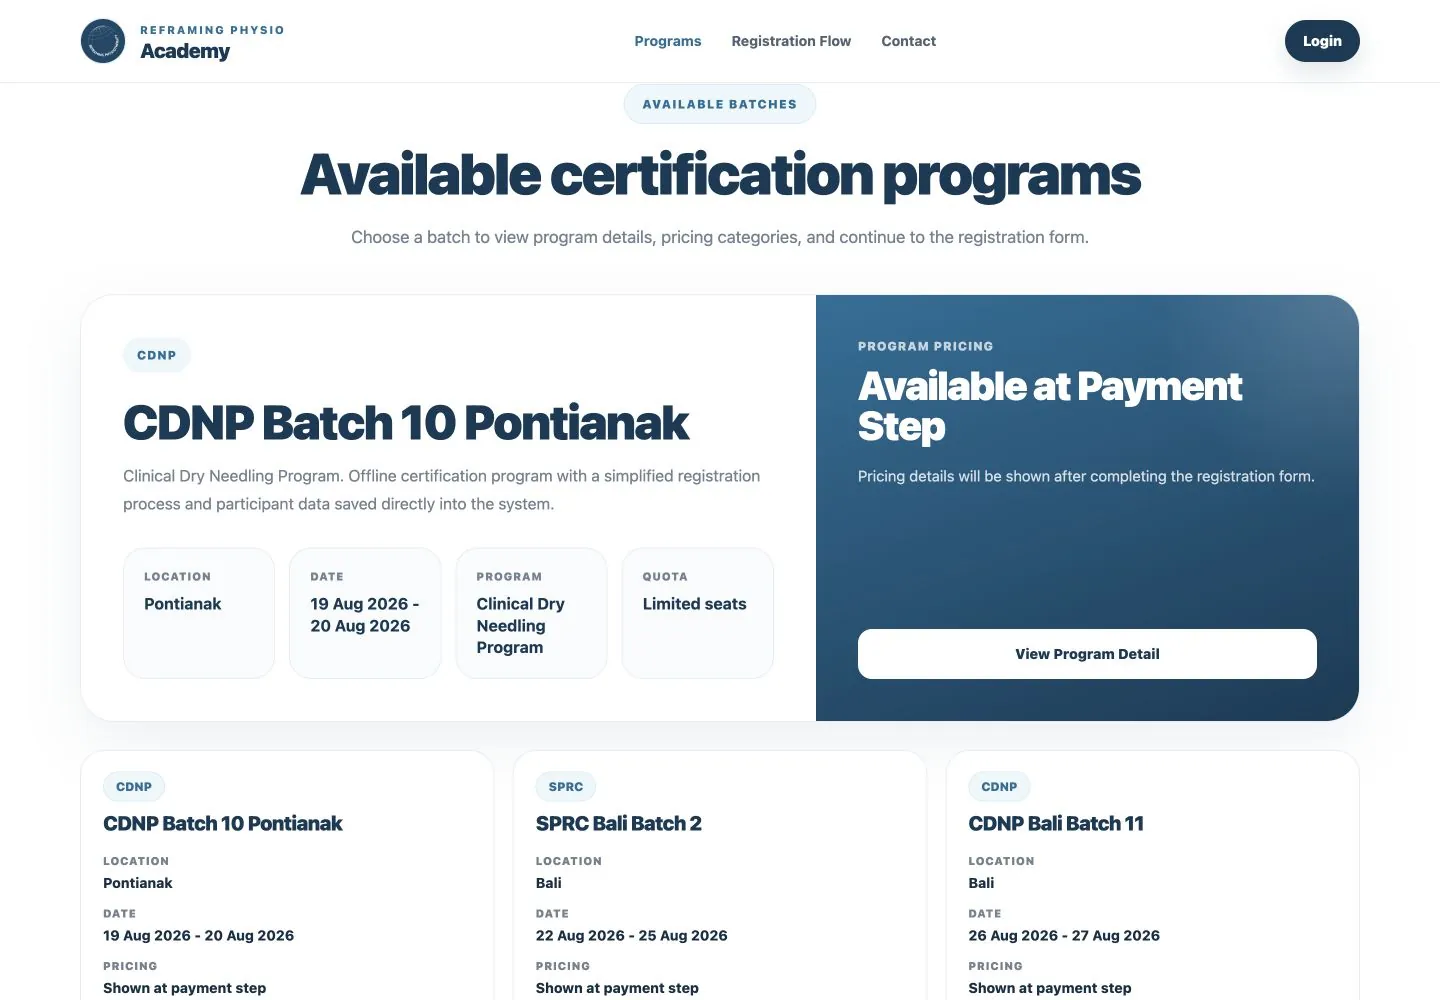
Task: Click the SPRC badge on the Bali Batch 2 card
Action: (x=566, y=787)
